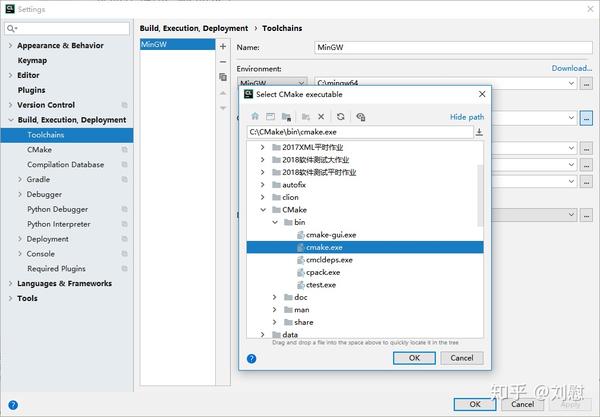This screenshot has height=417, width=600.
Task: Click OK in Select CMake executable dialog
Action: point(414,358)
